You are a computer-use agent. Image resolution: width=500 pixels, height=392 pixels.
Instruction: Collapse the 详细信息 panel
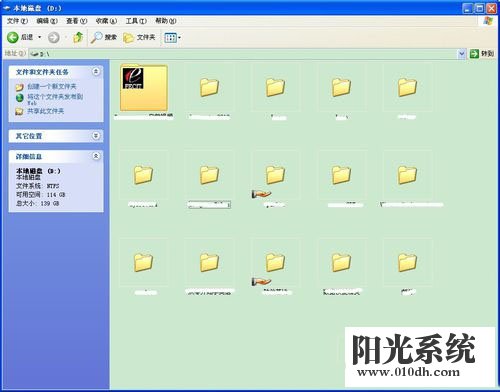96,156
